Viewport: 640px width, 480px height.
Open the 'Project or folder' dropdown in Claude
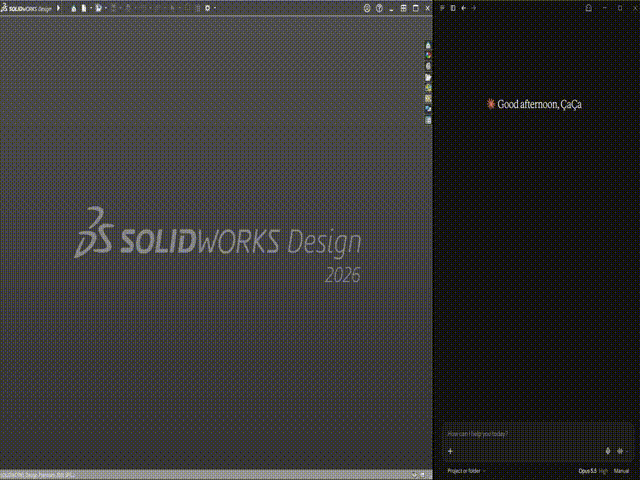coord(466,471)
